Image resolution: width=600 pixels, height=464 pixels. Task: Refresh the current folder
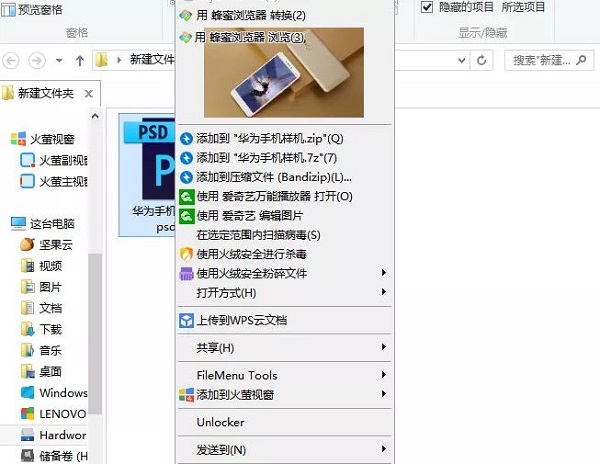point(481,60)
